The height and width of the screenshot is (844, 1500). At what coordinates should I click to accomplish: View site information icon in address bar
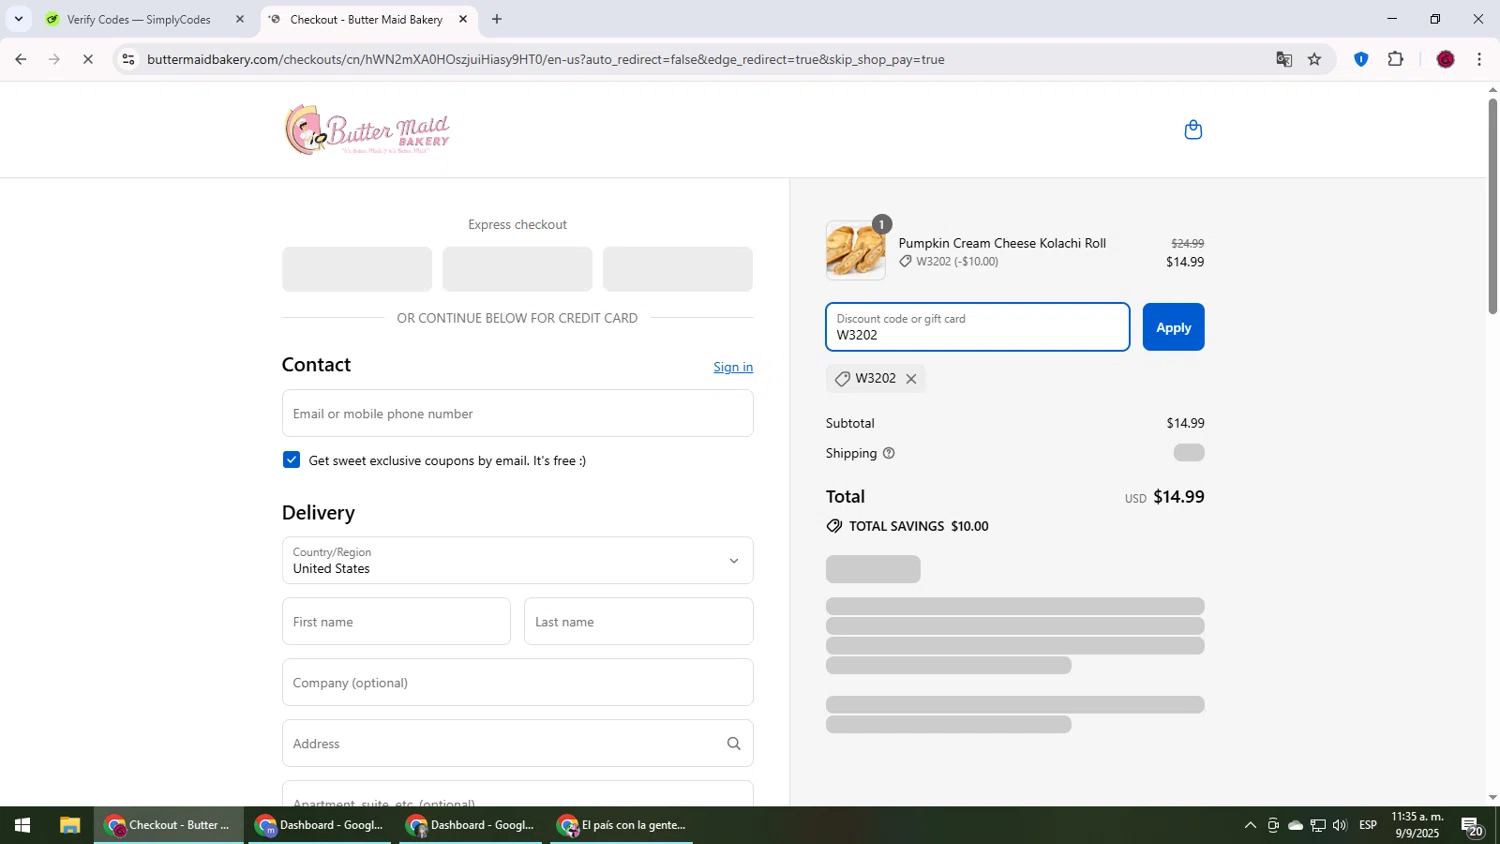[x=128, y=60]
